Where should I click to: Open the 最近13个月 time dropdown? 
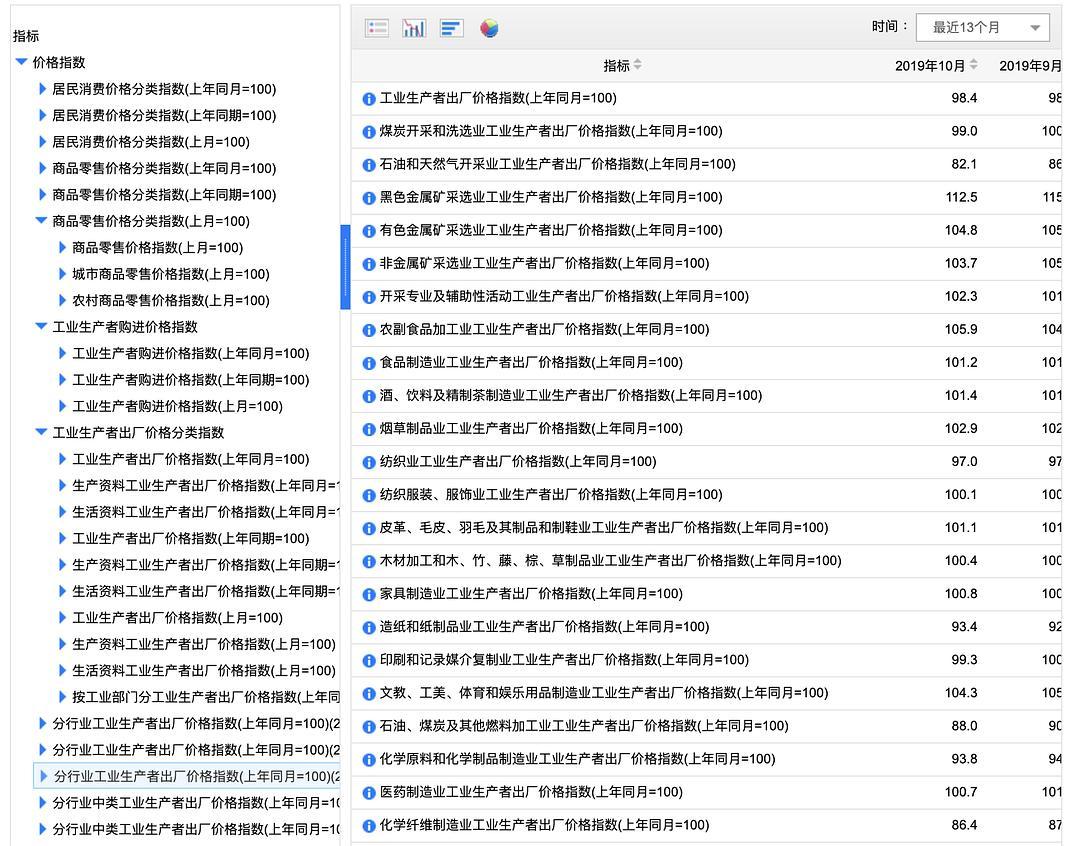(982, 27)
